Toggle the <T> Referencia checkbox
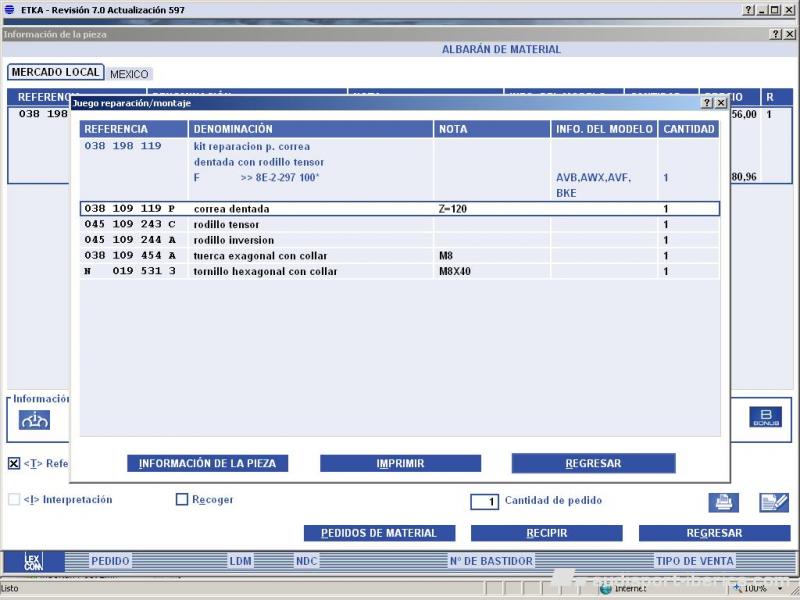Viewport: 800px width, 600px height. point(14,463)
